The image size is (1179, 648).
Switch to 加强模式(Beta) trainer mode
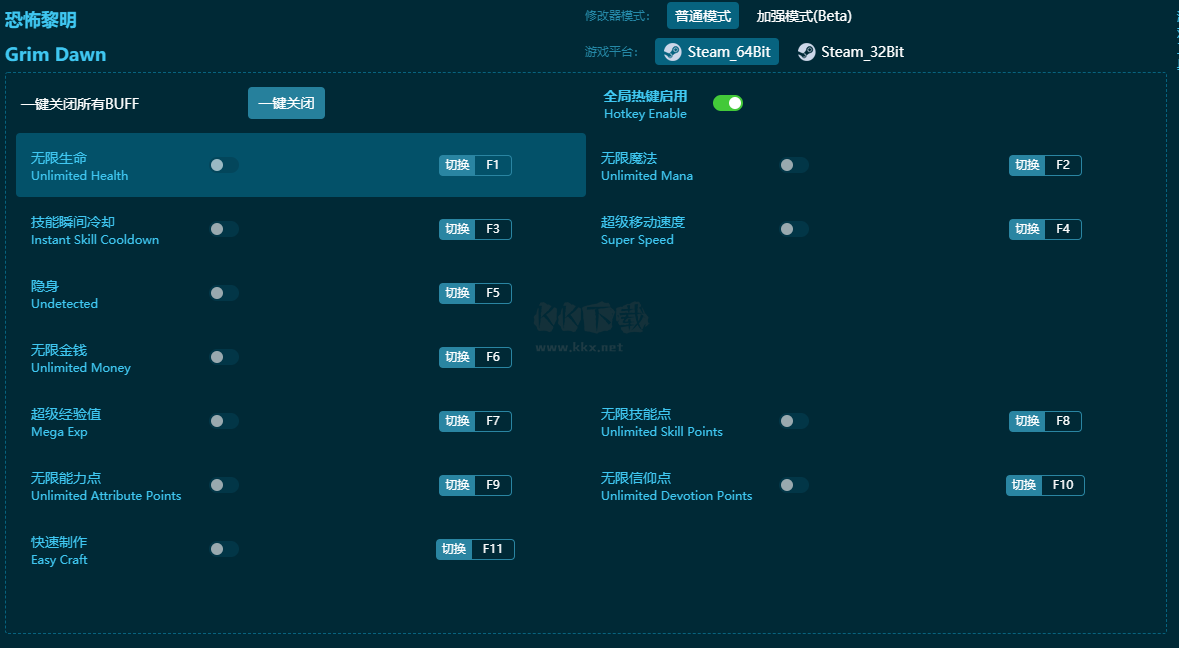click(x=804, y=16)
